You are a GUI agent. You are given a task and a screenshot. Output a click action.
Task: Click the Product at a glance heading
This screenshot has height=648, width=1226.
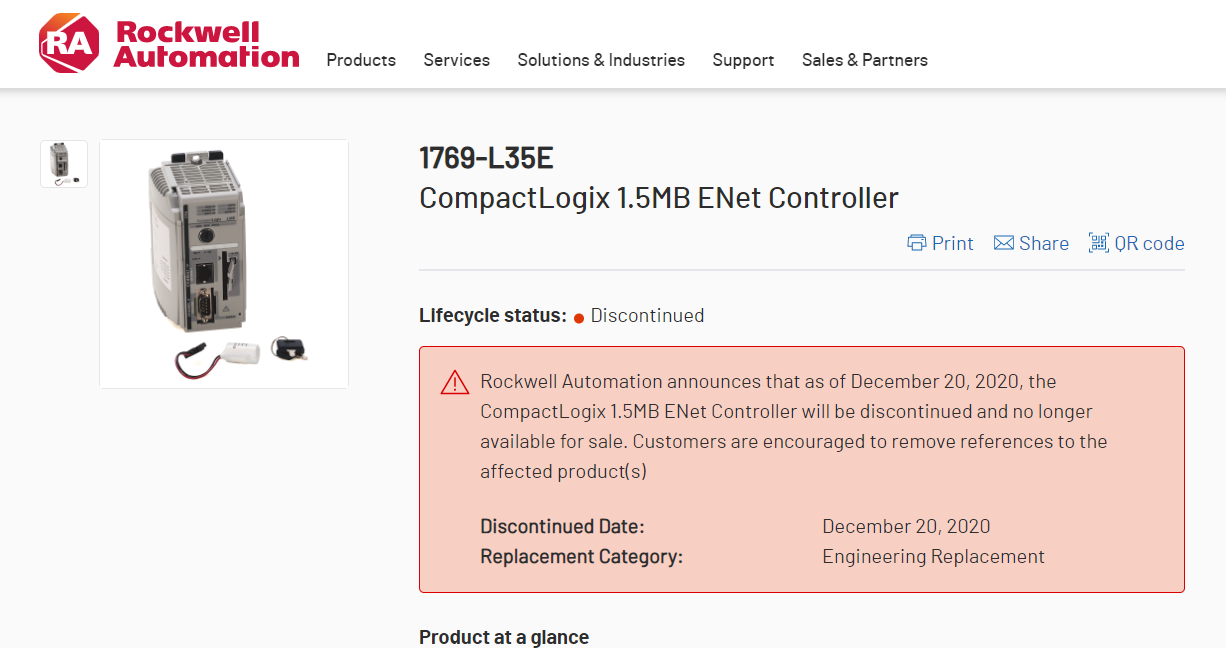[504, 637]
